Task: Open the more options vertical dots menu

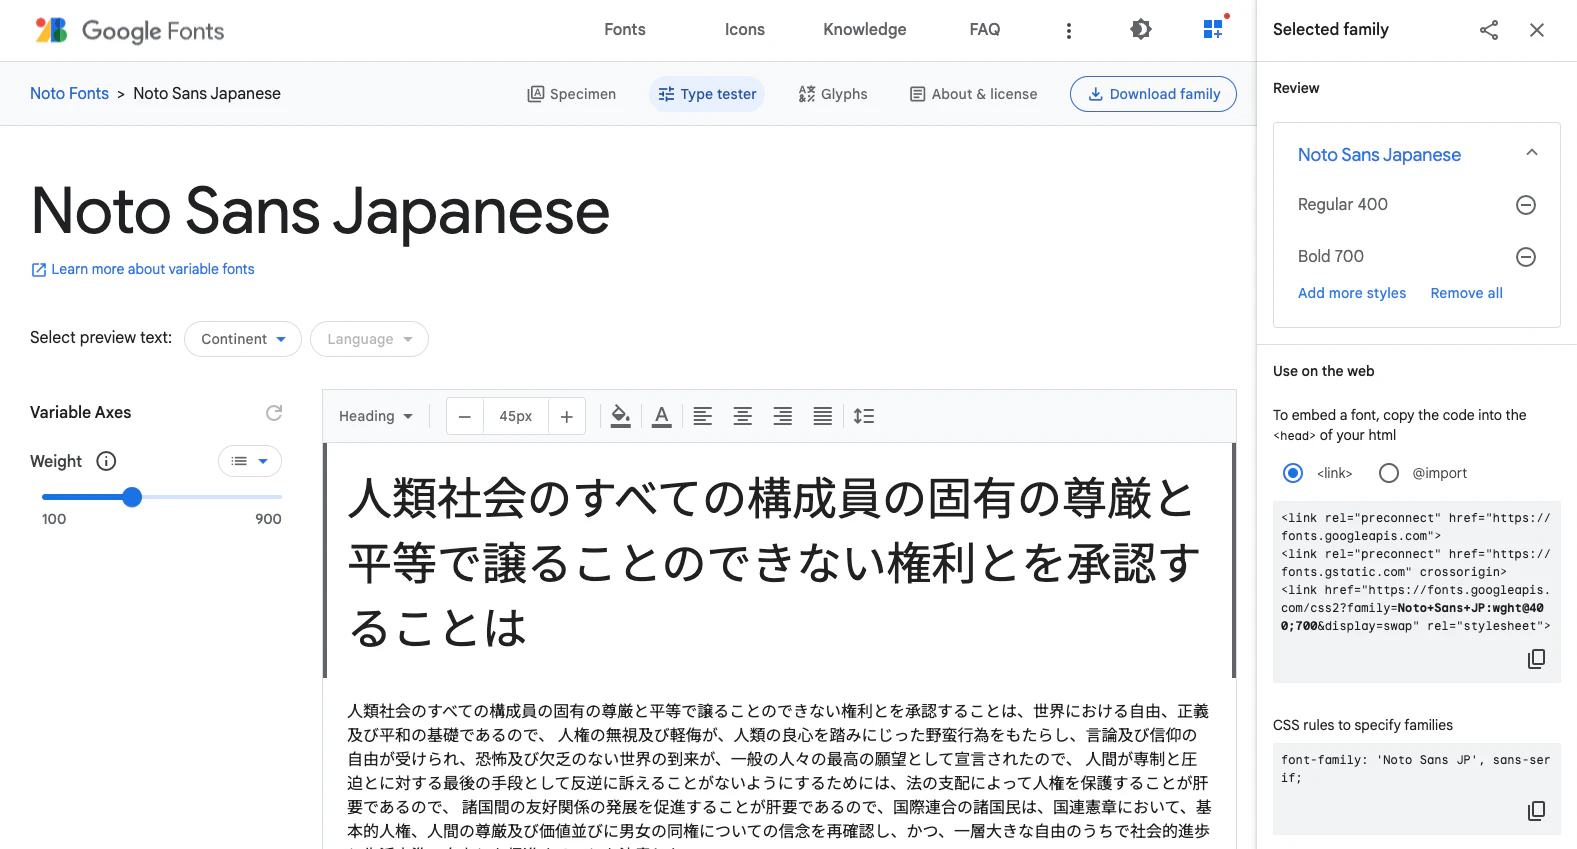Action: pyautogui.click(x=1069, y=30)
